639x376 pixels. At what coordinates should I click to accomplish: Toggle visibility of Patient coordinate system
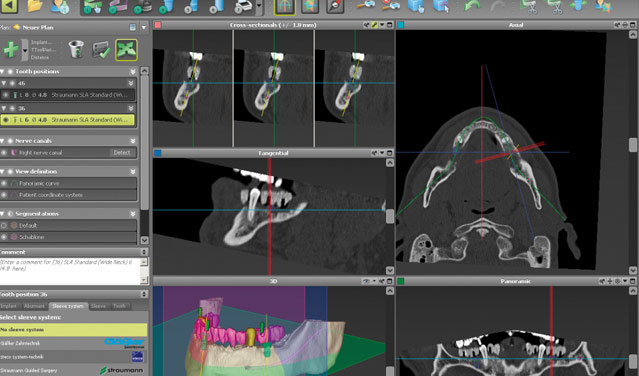(x=4, y=195)
